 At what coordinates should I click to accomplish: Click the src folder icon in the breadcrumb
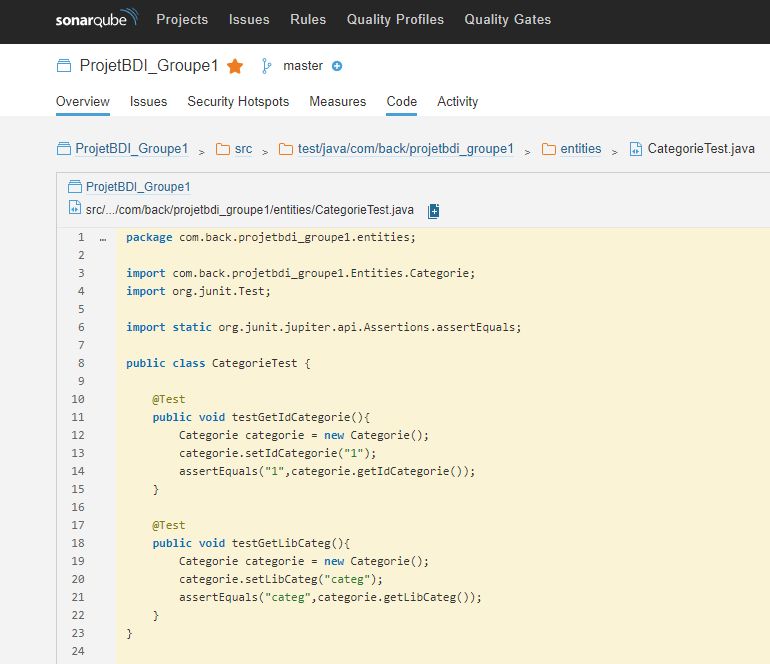pos(223,149)
